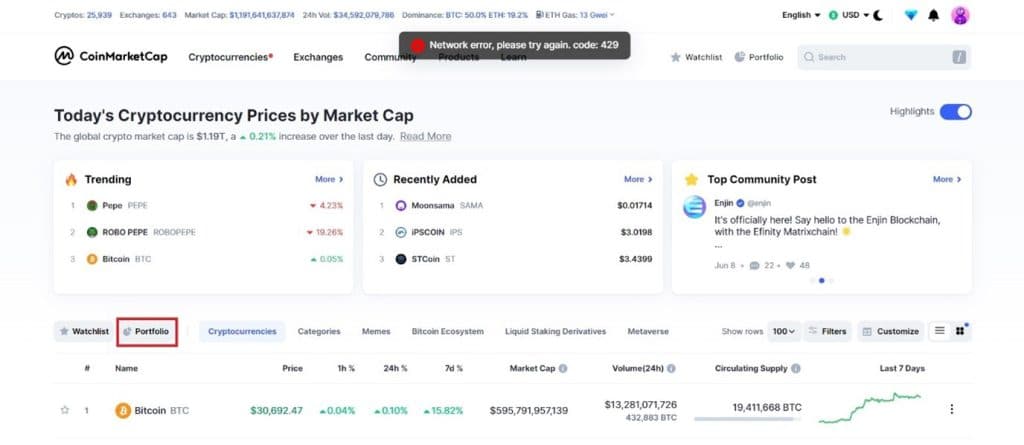
Task: Click Market Cap value in top bar
Action: (x=262, y=14)
